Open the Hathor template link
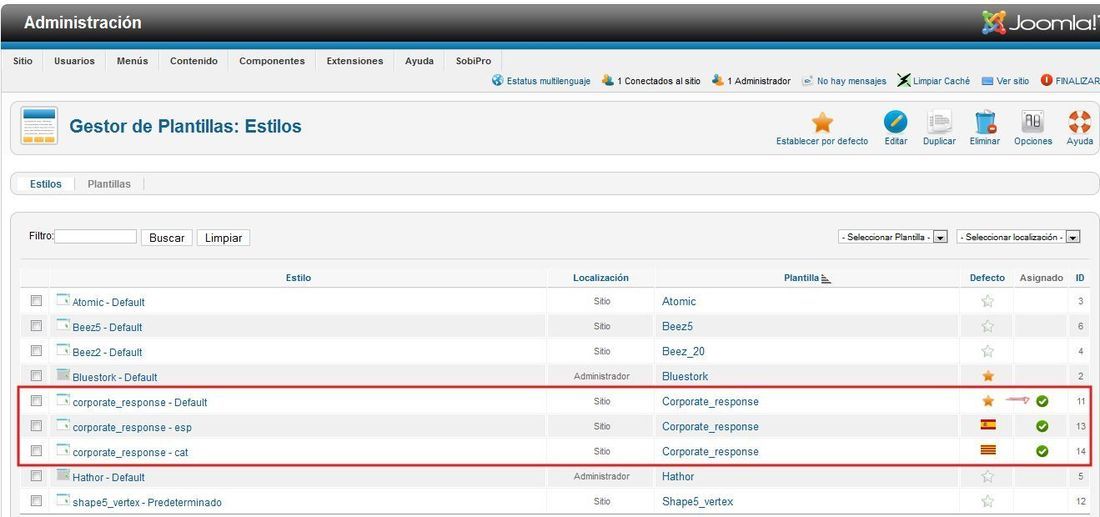 point(678,476)
